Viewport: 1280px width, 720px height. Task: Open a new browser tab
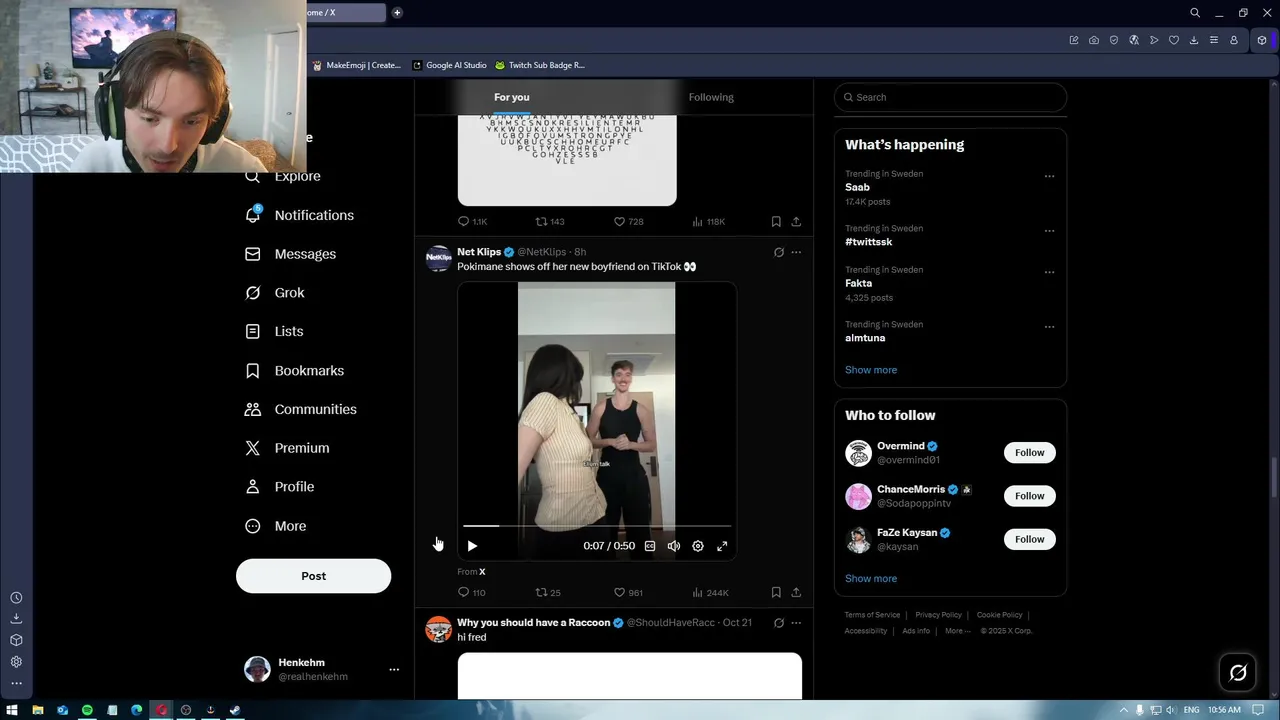[x=397, y=13]
